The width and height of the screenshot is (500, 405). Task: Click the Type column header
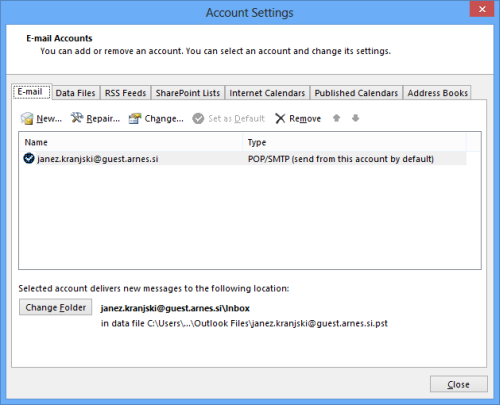tap(354, 142)
